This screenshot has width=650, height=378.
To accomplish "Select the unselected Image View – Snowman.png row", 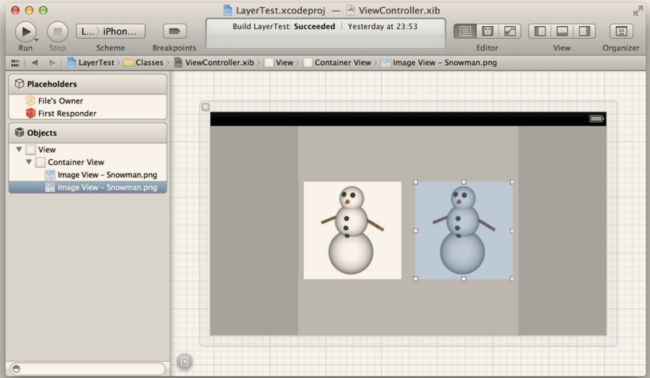I will tap(87, 174).
